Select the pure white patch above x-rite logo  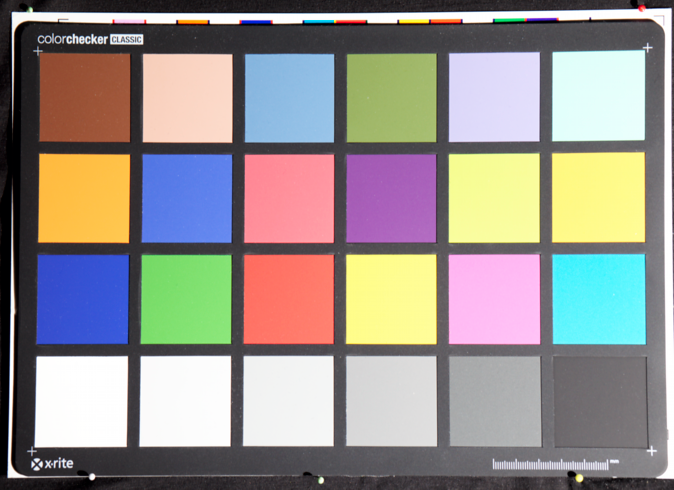[x=81, y=401]
